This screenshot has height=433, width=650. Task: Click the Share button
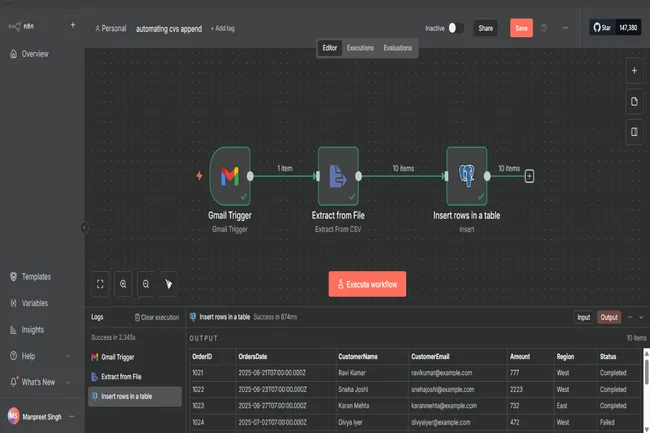point(486,28)
